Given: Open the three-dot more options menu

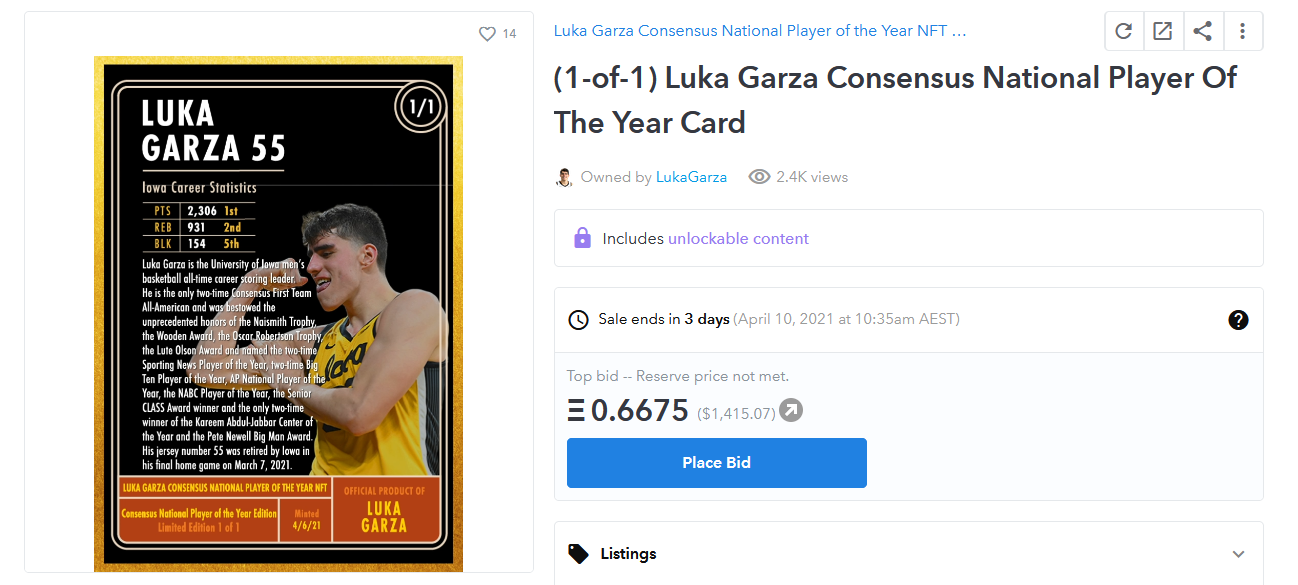Looking at the screenshot, I should (x=1242, y=31).
